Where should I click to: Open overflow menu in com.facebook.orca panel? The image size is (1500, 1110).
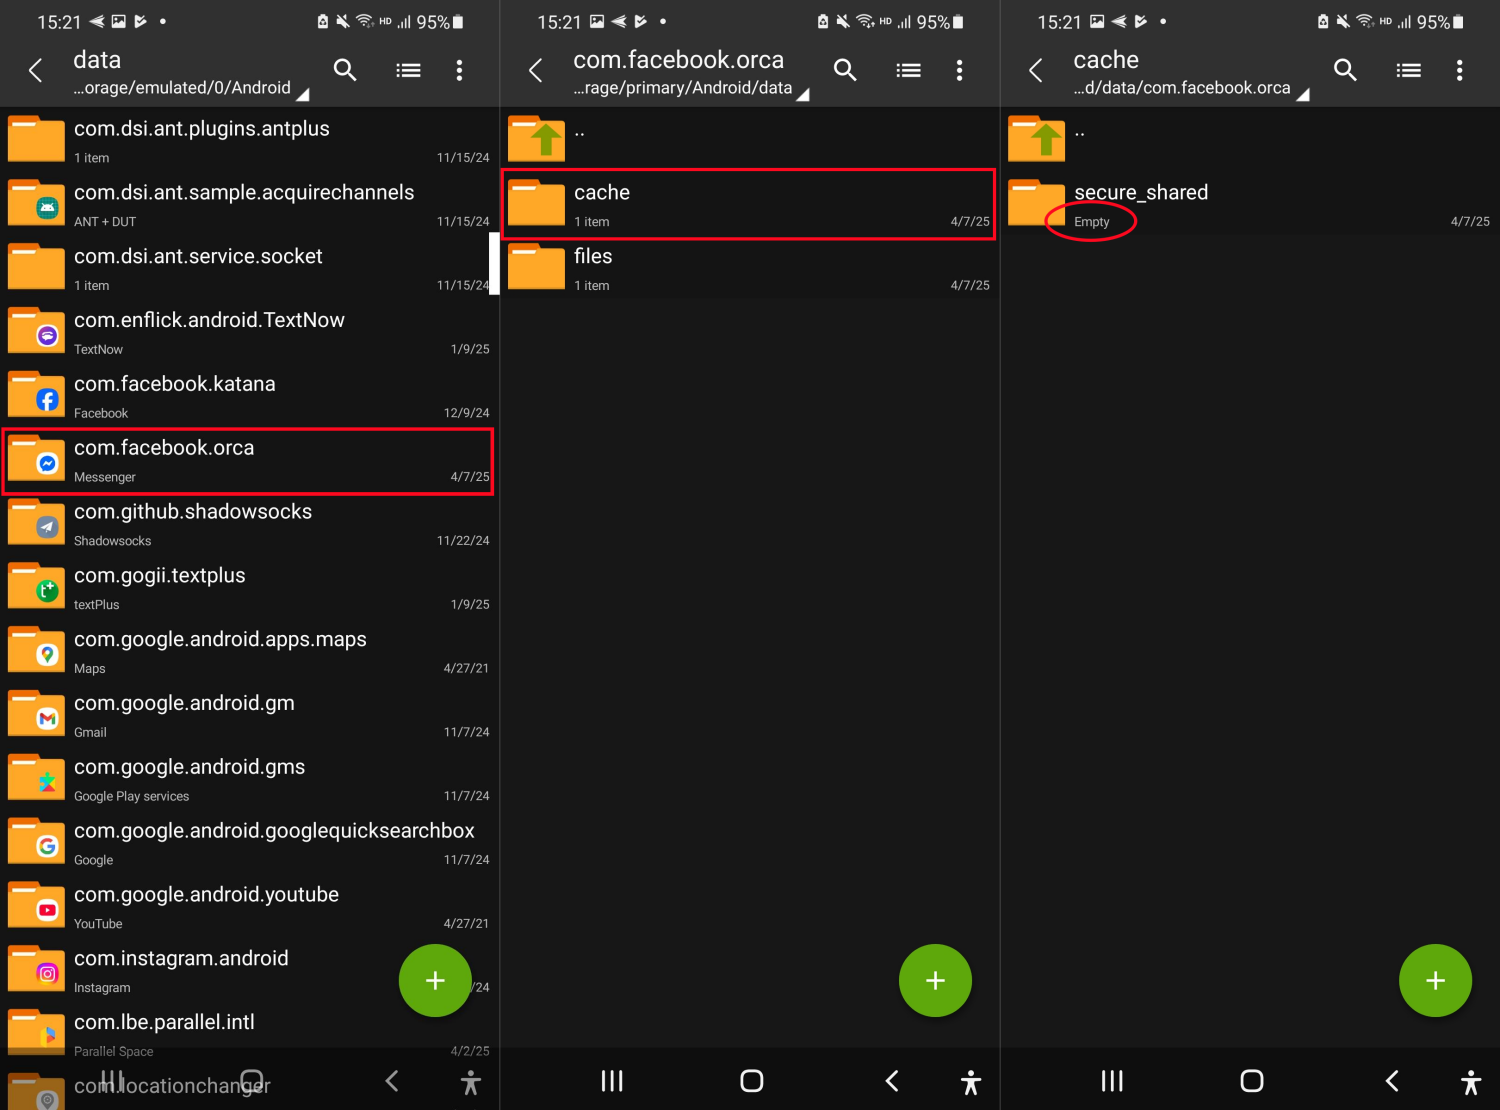click(959, 70)
